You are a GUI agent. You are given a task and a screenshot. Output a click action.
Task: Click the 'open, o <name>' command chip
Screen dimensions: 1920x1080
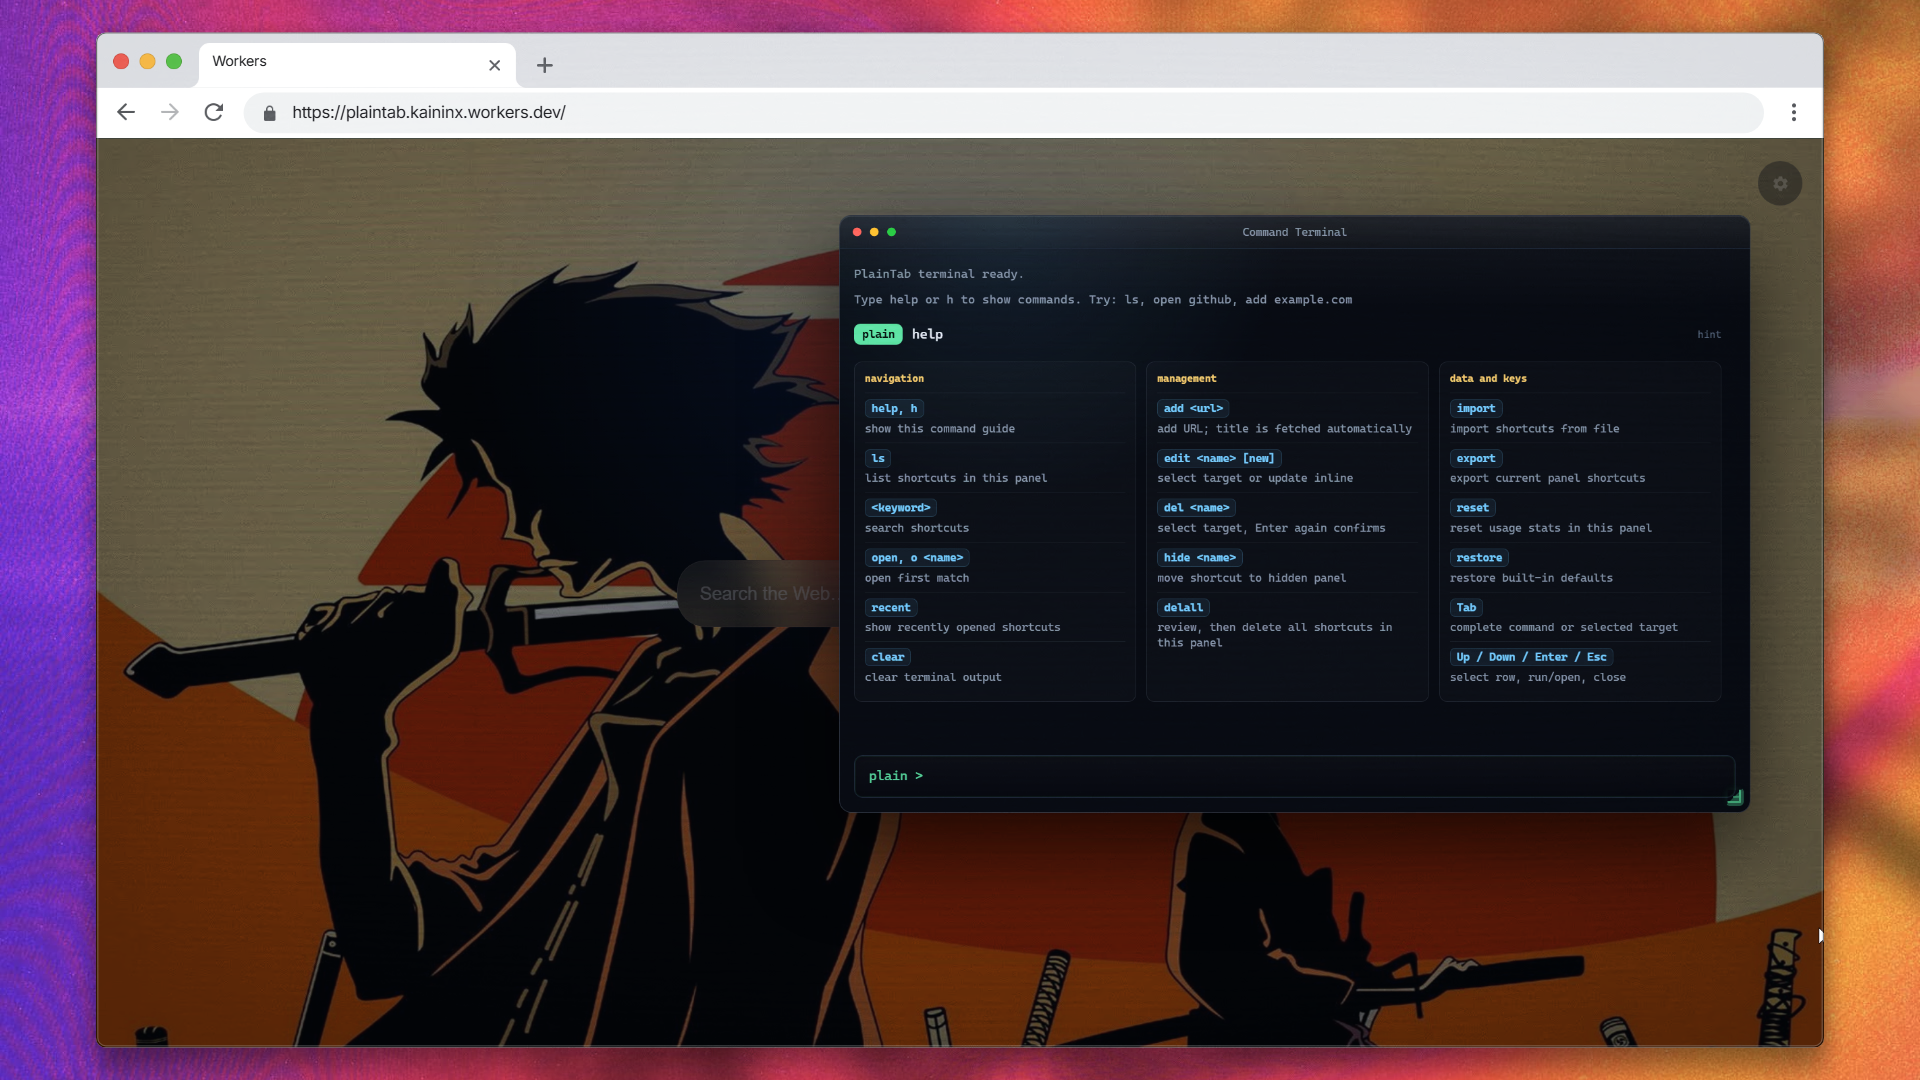pyautogui.click(x=917, y=558)
